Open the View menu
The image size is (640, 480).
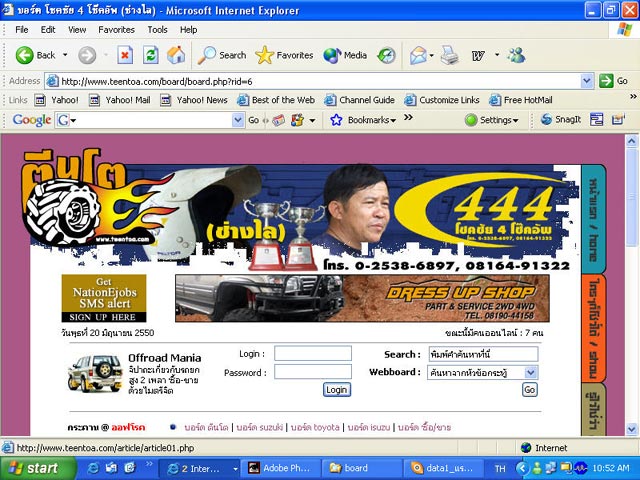[77, 30]
